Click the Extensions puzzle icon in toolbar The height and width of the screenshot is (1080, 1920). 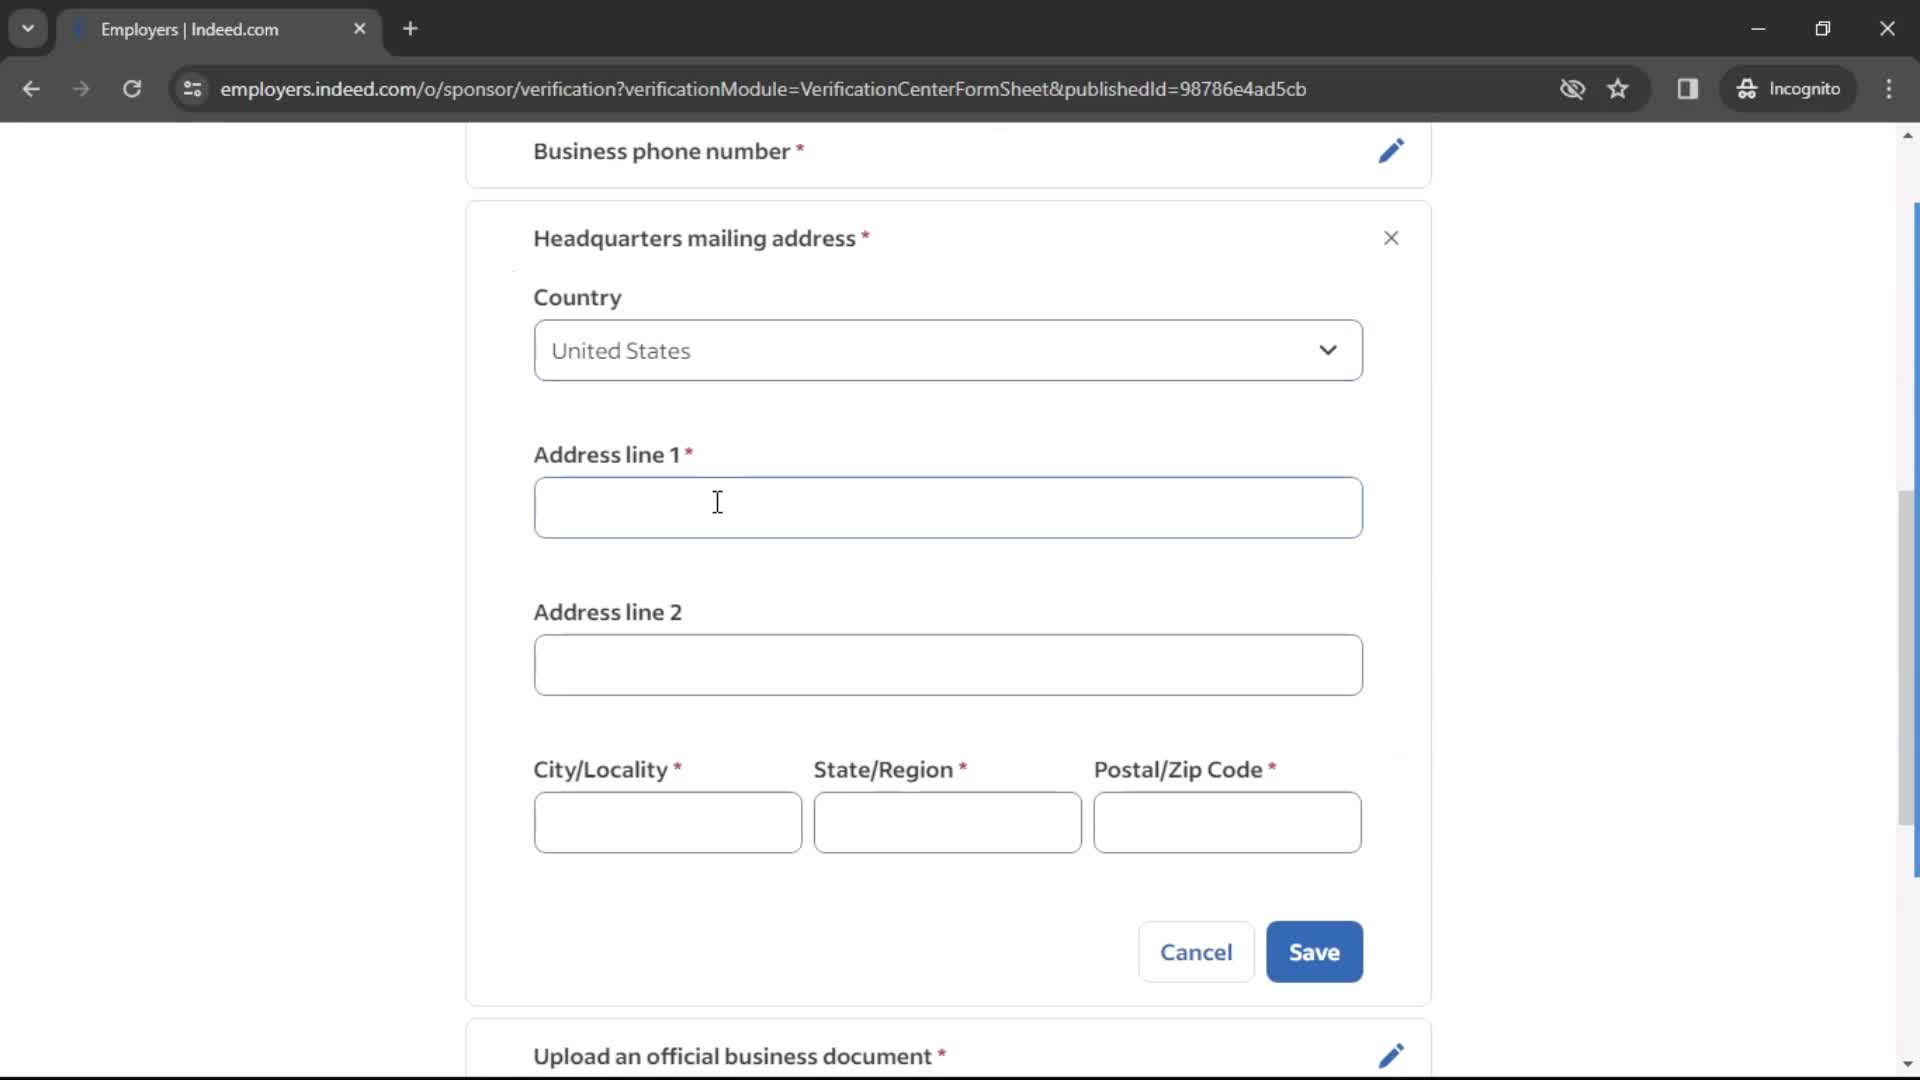[1691, 88]
